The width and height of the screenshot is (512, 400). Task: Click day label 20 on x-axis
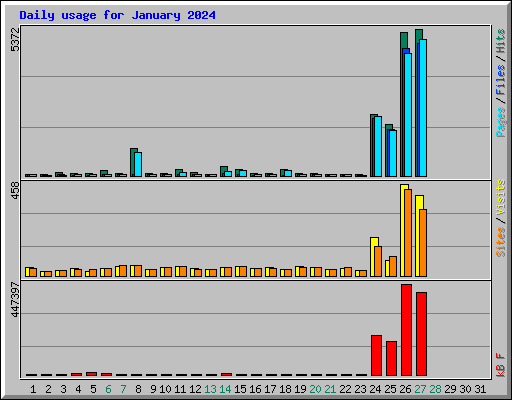pos(315,389)
